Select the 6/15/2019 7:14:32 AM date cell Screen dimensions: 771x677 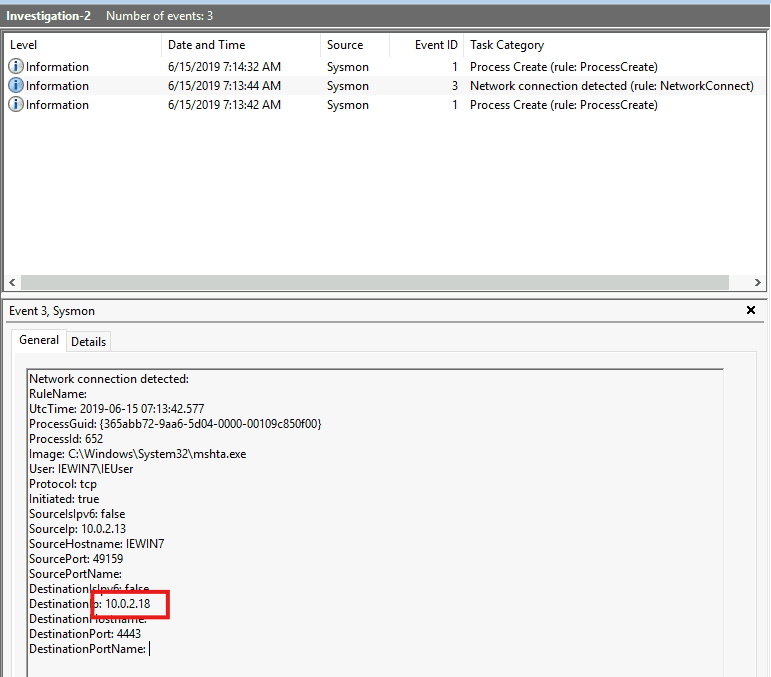pos(224,66)
